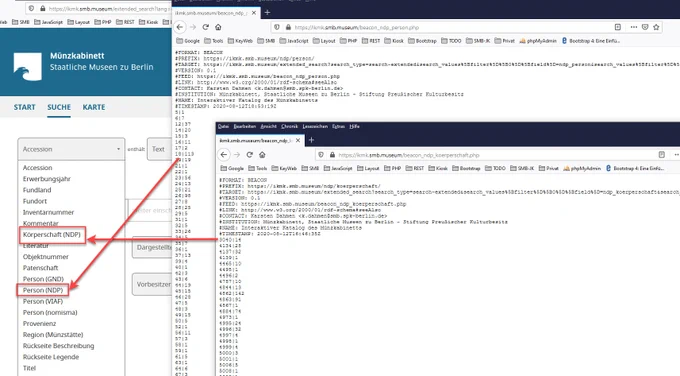Select Körperschaft (NDP) option
This screenshot has height=376, width=680.
(52, 235)
